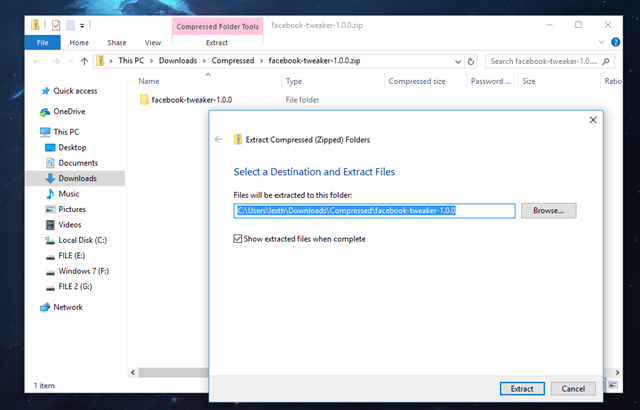Open the facebook-tweaker-1.0.0 folder icon
The image size is (640, 410).
tap(144, 100)
